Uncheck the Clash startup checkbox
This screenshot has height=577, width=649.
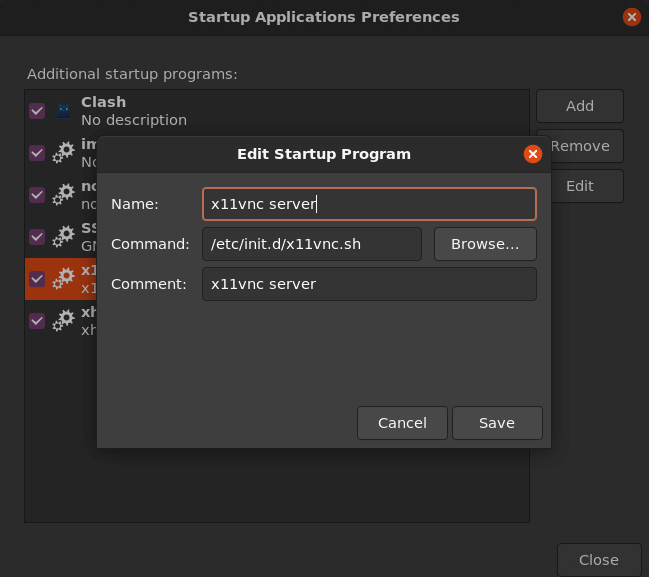pos(37,111)
